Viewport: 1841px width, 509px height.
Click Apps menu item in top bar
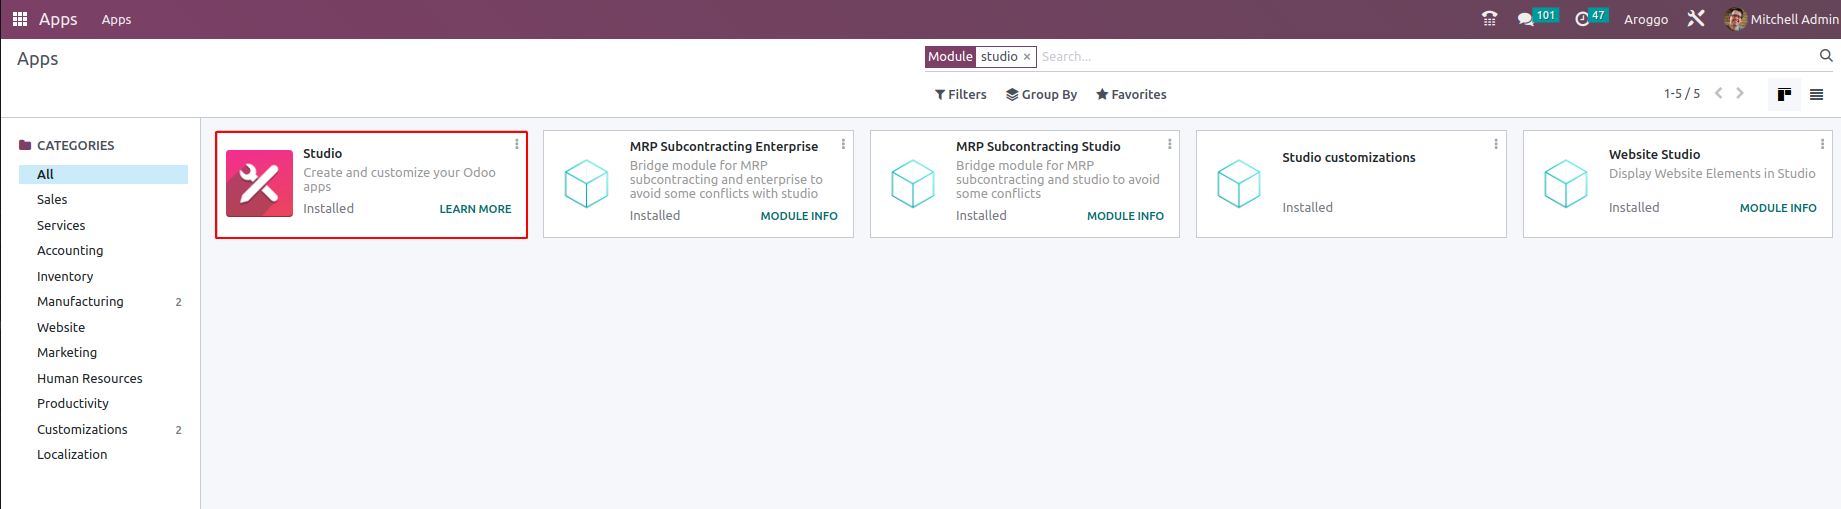116,20
